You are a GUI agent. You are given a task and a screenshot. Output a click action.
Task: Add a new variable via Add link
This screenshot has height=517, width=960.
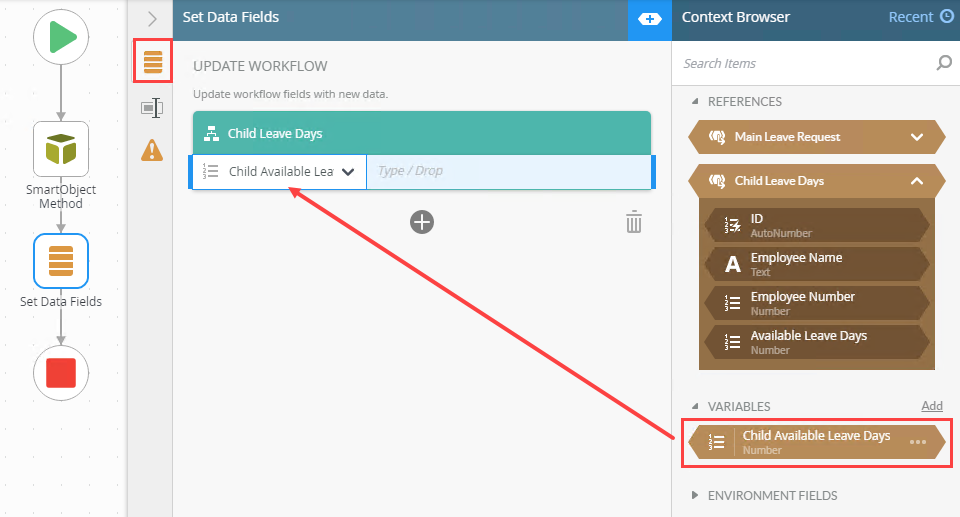[x=932, y=406]
